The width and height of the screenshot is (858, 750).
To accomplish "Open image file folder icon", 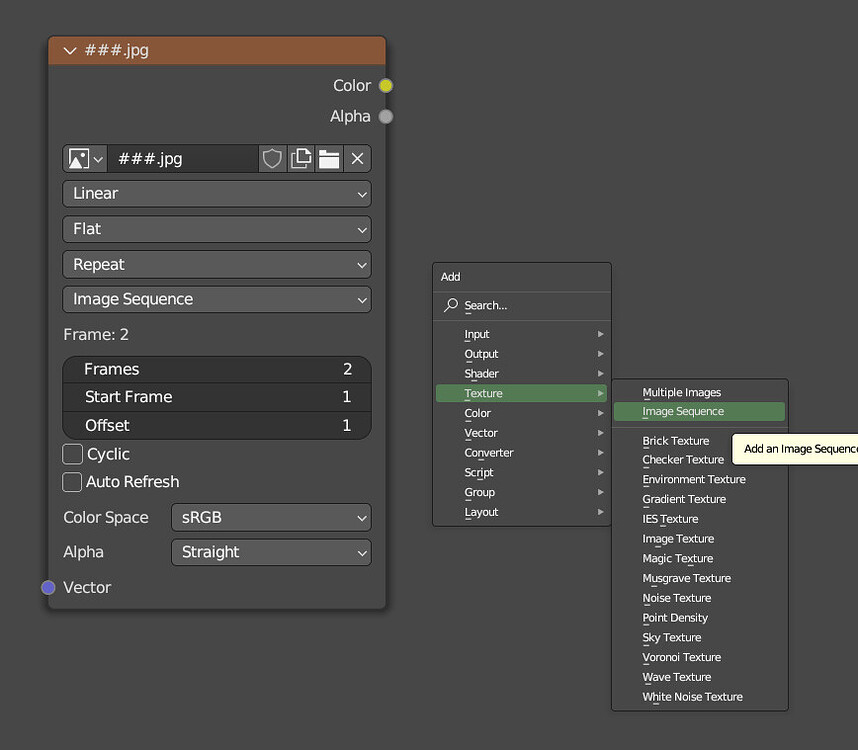I will (x=329, y=159).
